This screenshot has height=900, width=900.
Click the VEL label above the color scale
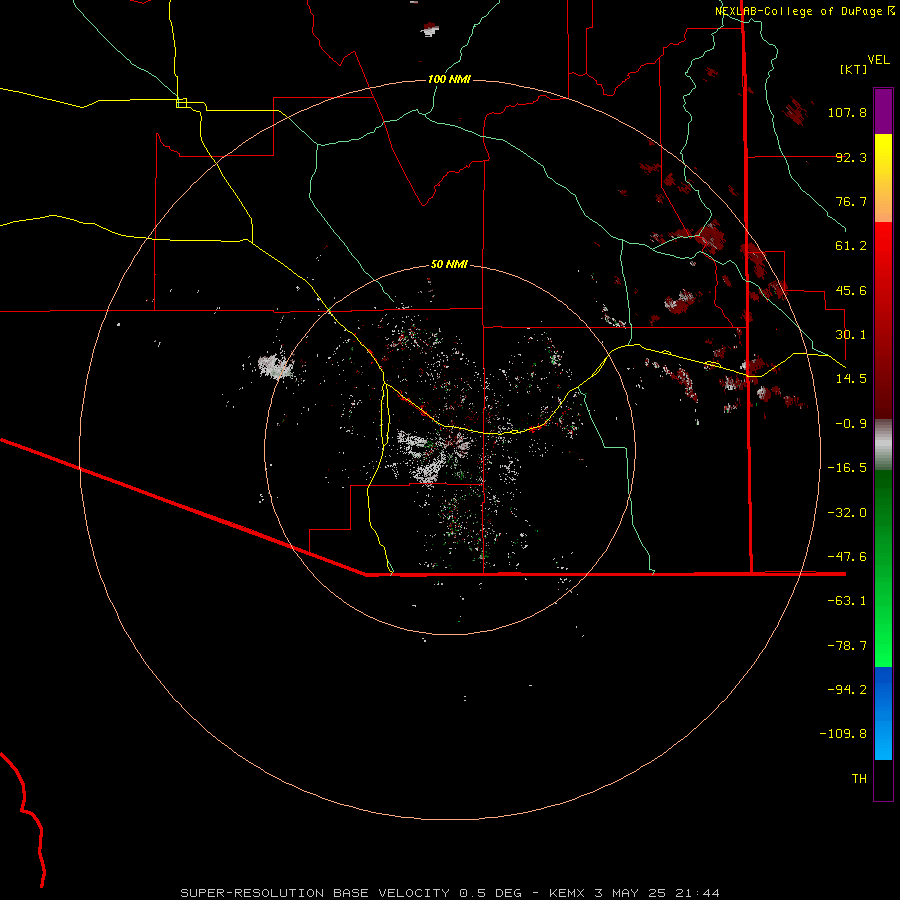(878, 60)
